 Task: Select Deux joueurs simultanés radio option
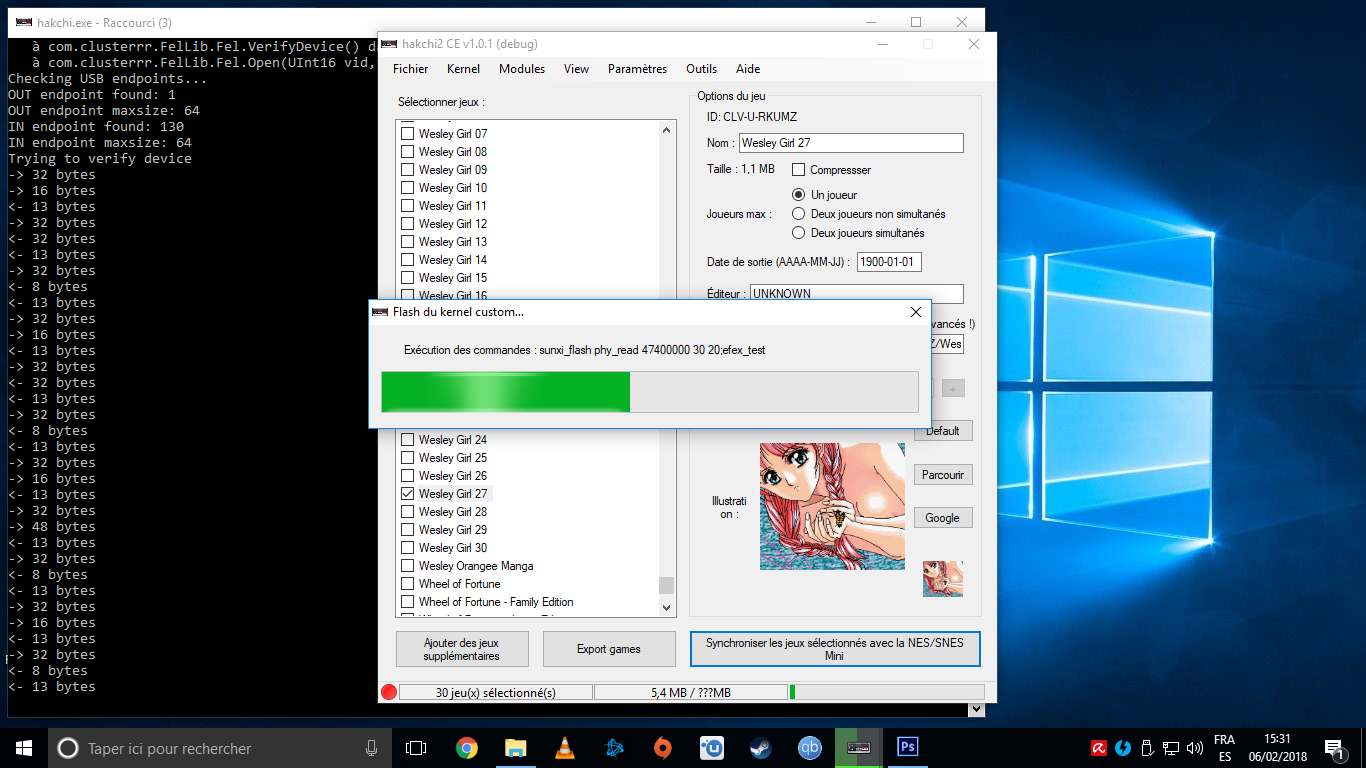tap(799, 233)
